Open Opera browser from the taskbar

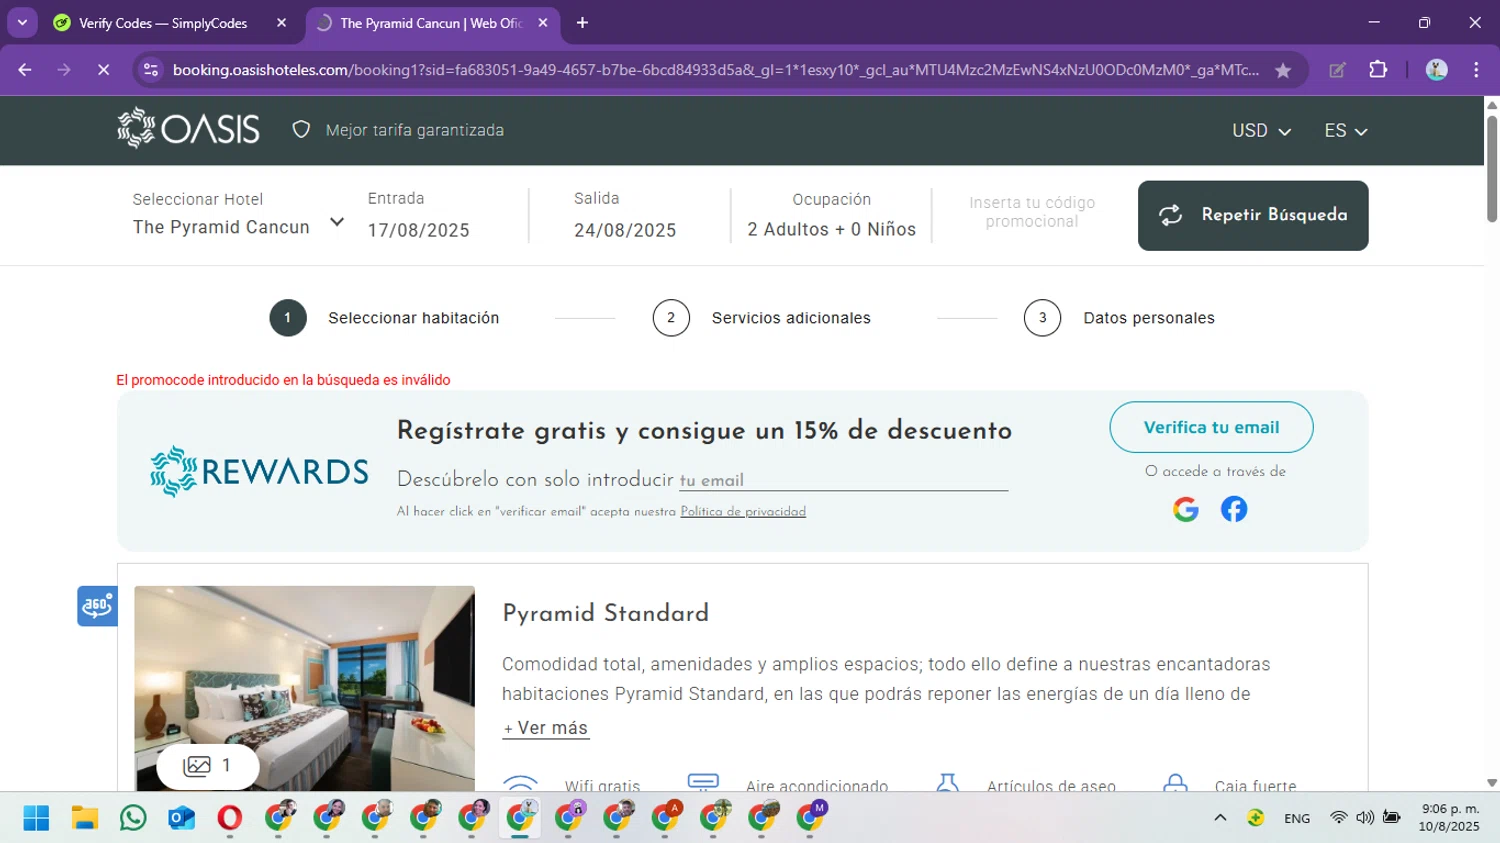click(229, 818)
